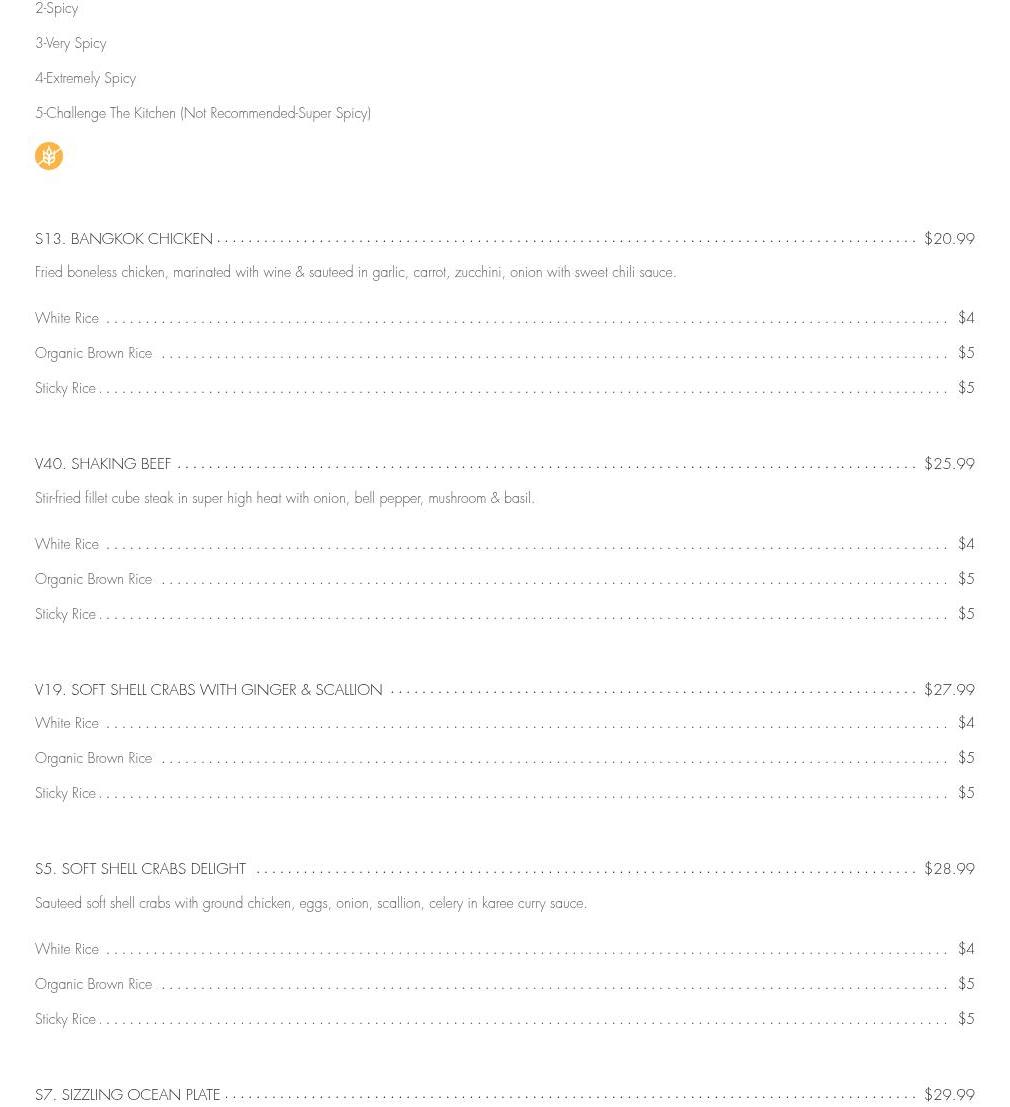Click the $28.99 Soft Shell Crabs Delight price
This screenshot has width=1010, height=1107.
click(949, 869)
